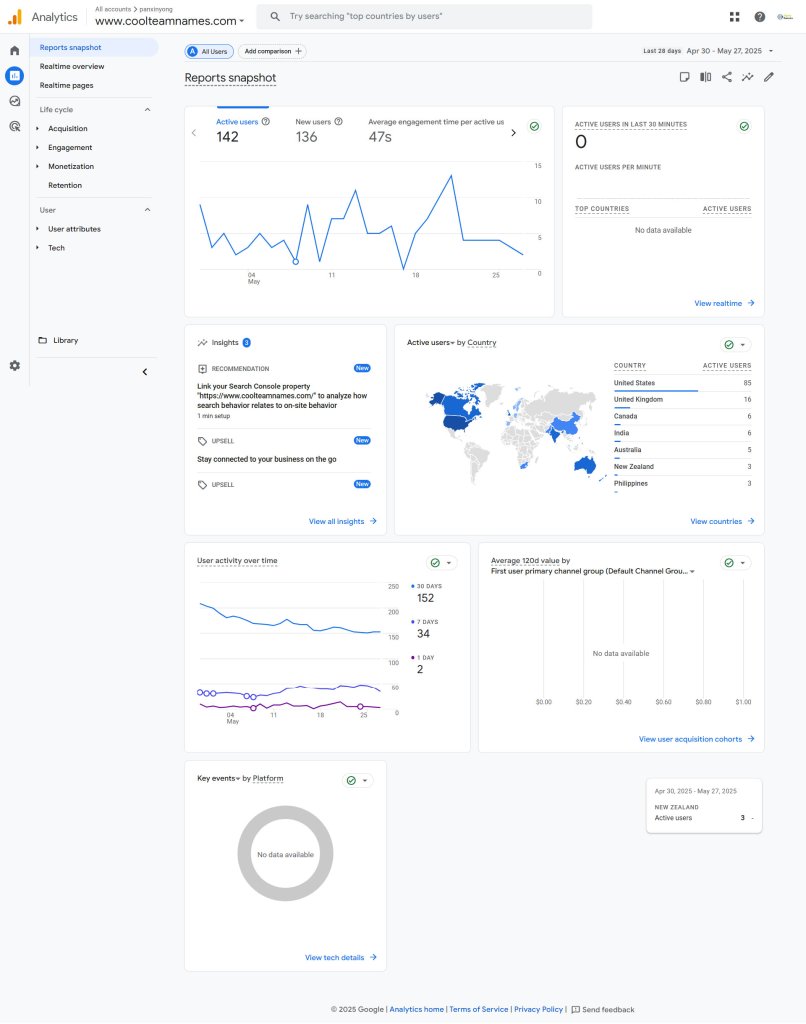Viewport: 806px width, 1024px height.
Task: Open Realtime overview report
Action: 72,67
